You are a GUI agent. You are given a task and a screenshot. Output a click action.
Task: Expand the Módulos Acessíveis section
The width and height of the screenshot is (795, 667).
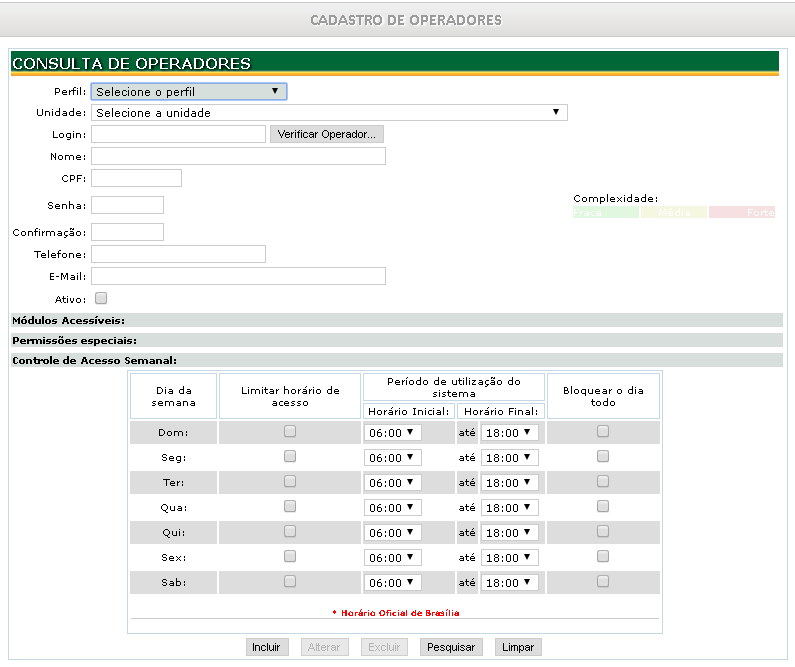click(x=68, y=321)
